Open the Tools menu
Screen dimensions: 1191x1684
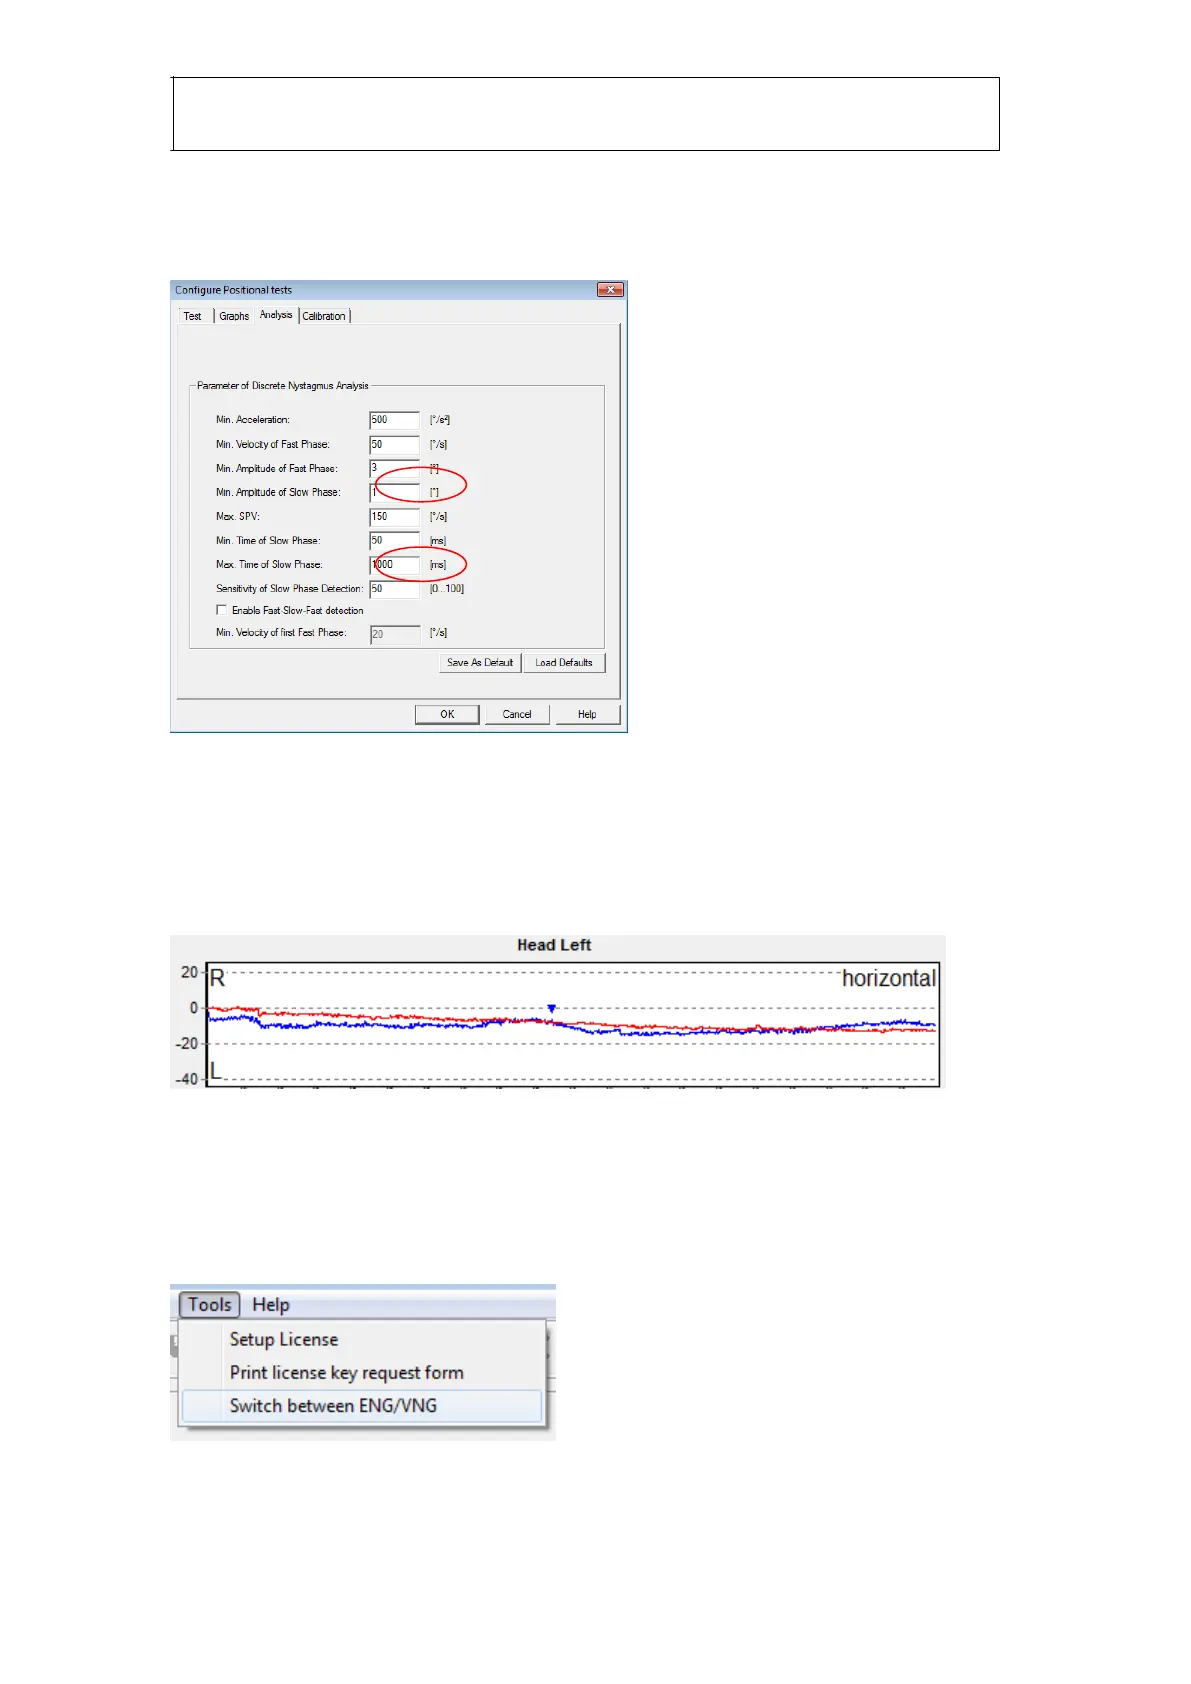210,1305
